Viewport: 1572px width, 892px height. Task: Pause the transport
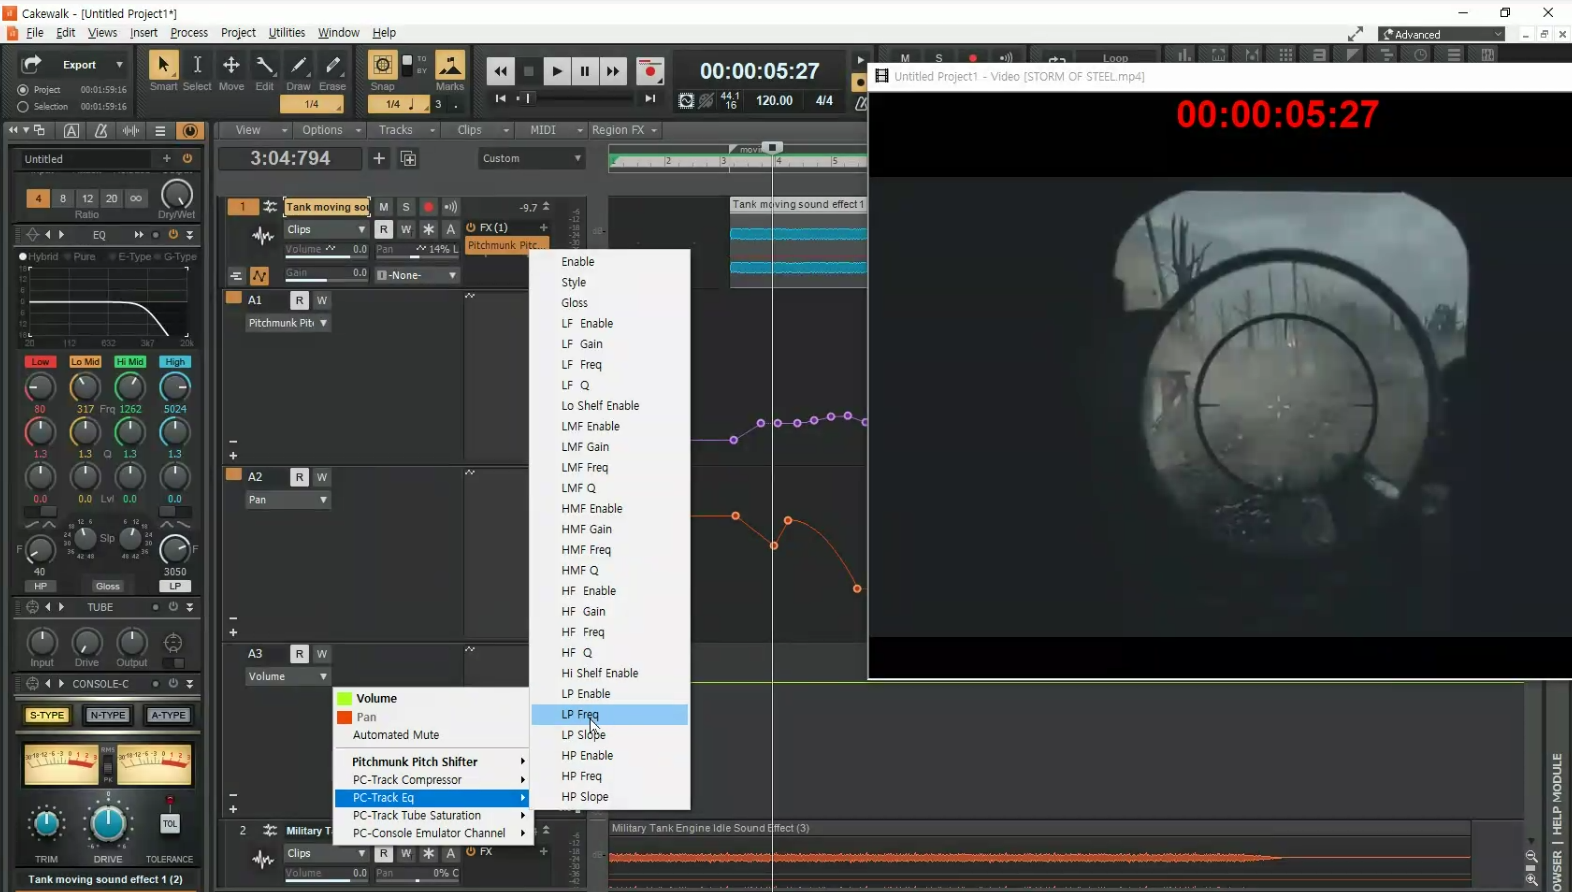[585, 71]
